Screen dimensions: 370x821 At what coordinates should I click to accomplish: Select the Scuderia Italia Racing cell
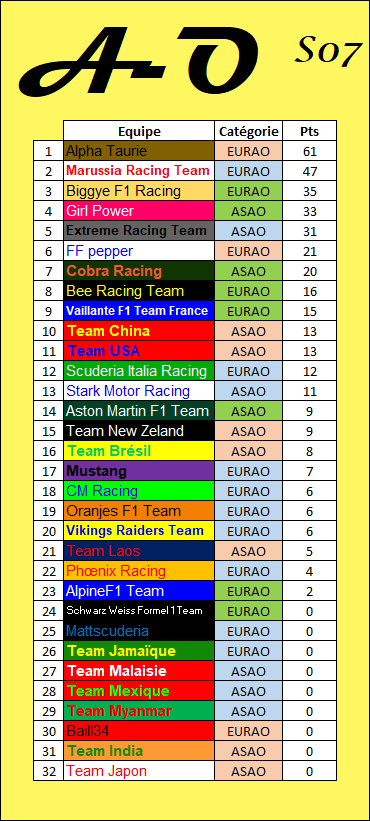point(139,371)
